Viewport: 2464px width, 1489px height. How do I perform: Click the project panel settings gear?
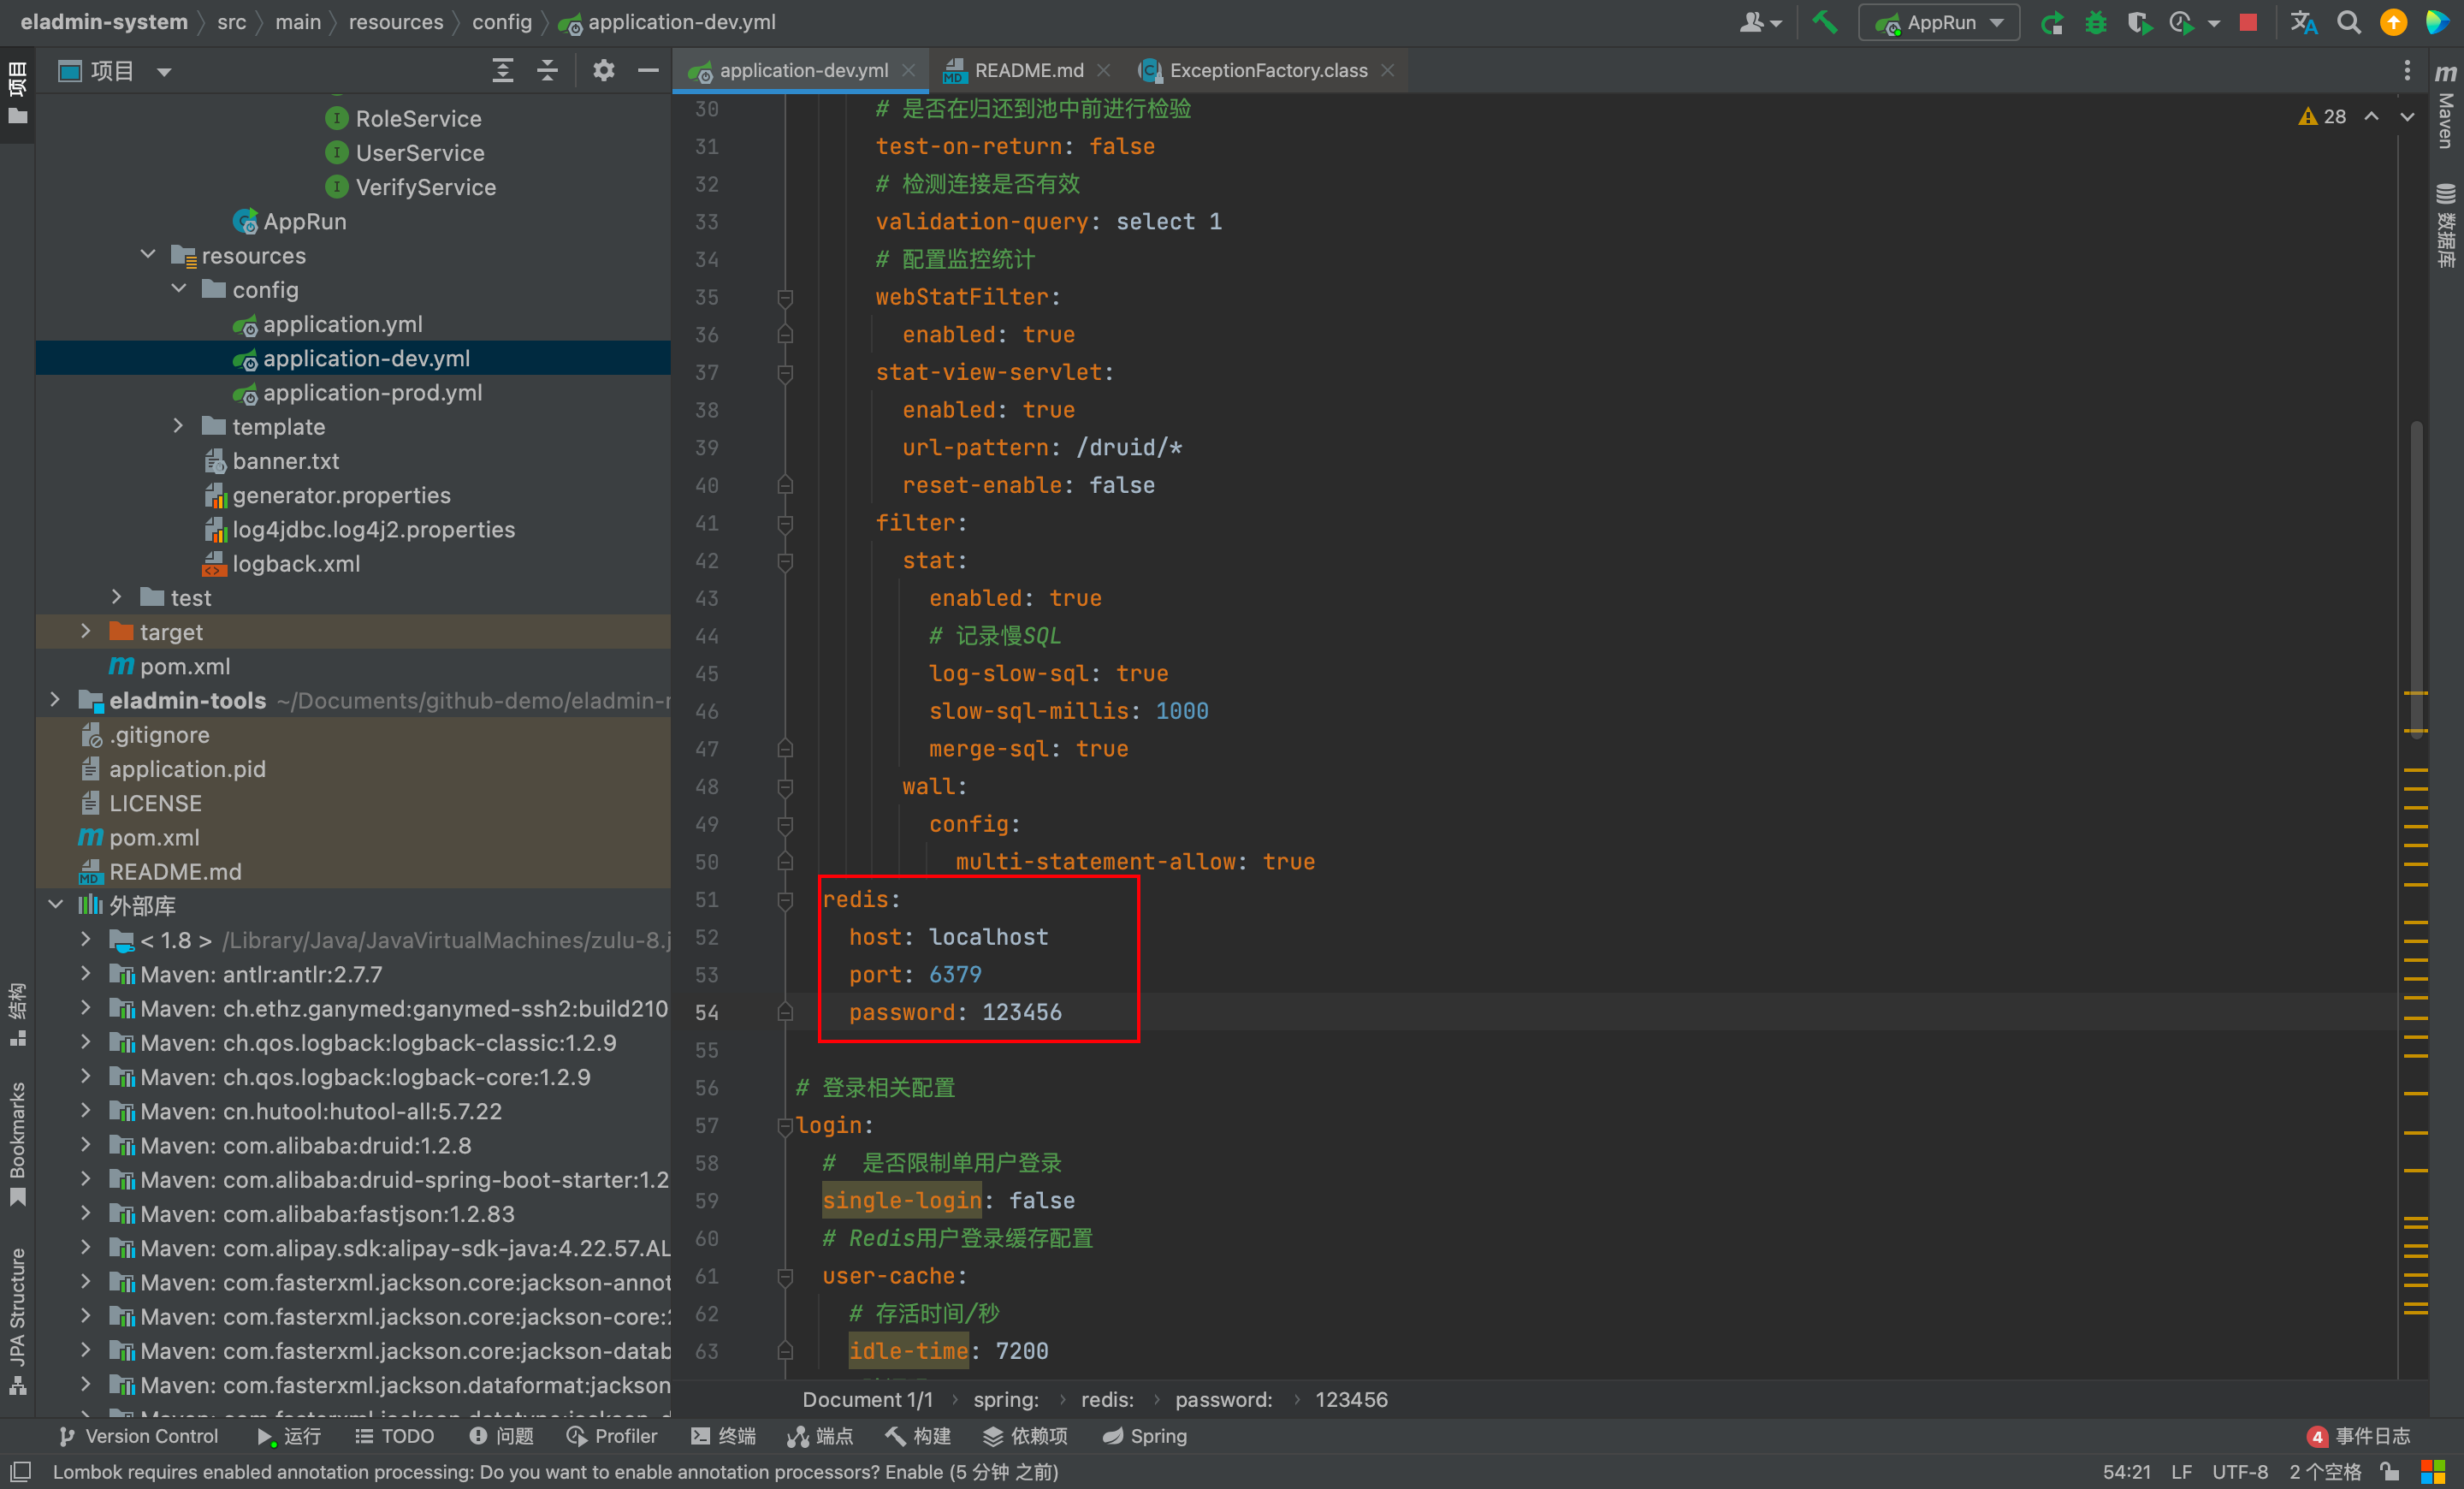603,71
